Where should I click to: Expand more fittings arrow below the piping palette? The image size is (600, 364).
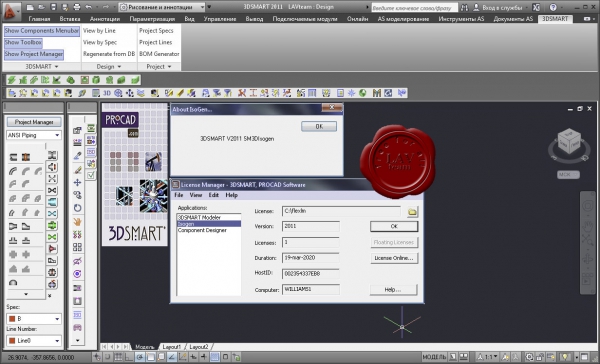tap(26, 294)
